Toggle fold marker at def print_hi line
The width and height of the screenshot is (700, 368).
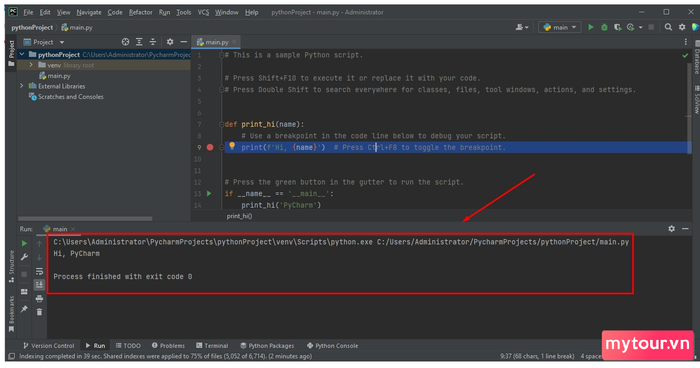coord(221,125)
